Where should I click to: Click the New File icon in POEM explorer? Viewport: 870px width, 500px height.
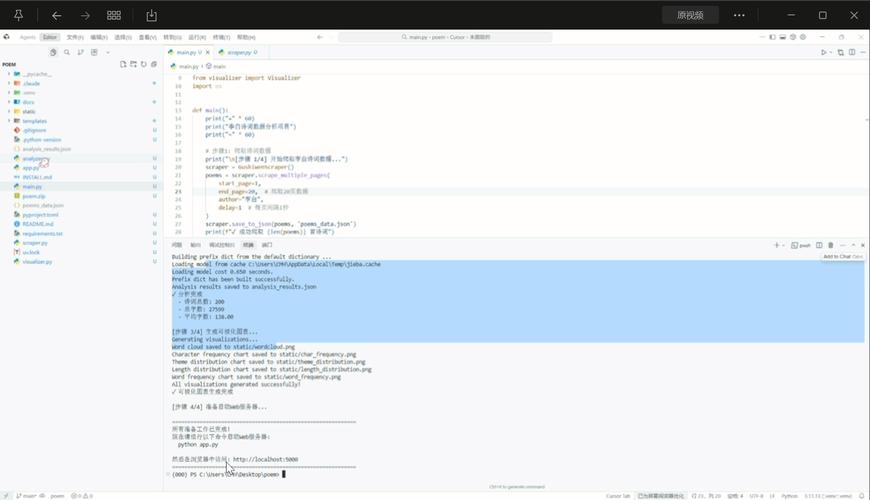[123, 64]
